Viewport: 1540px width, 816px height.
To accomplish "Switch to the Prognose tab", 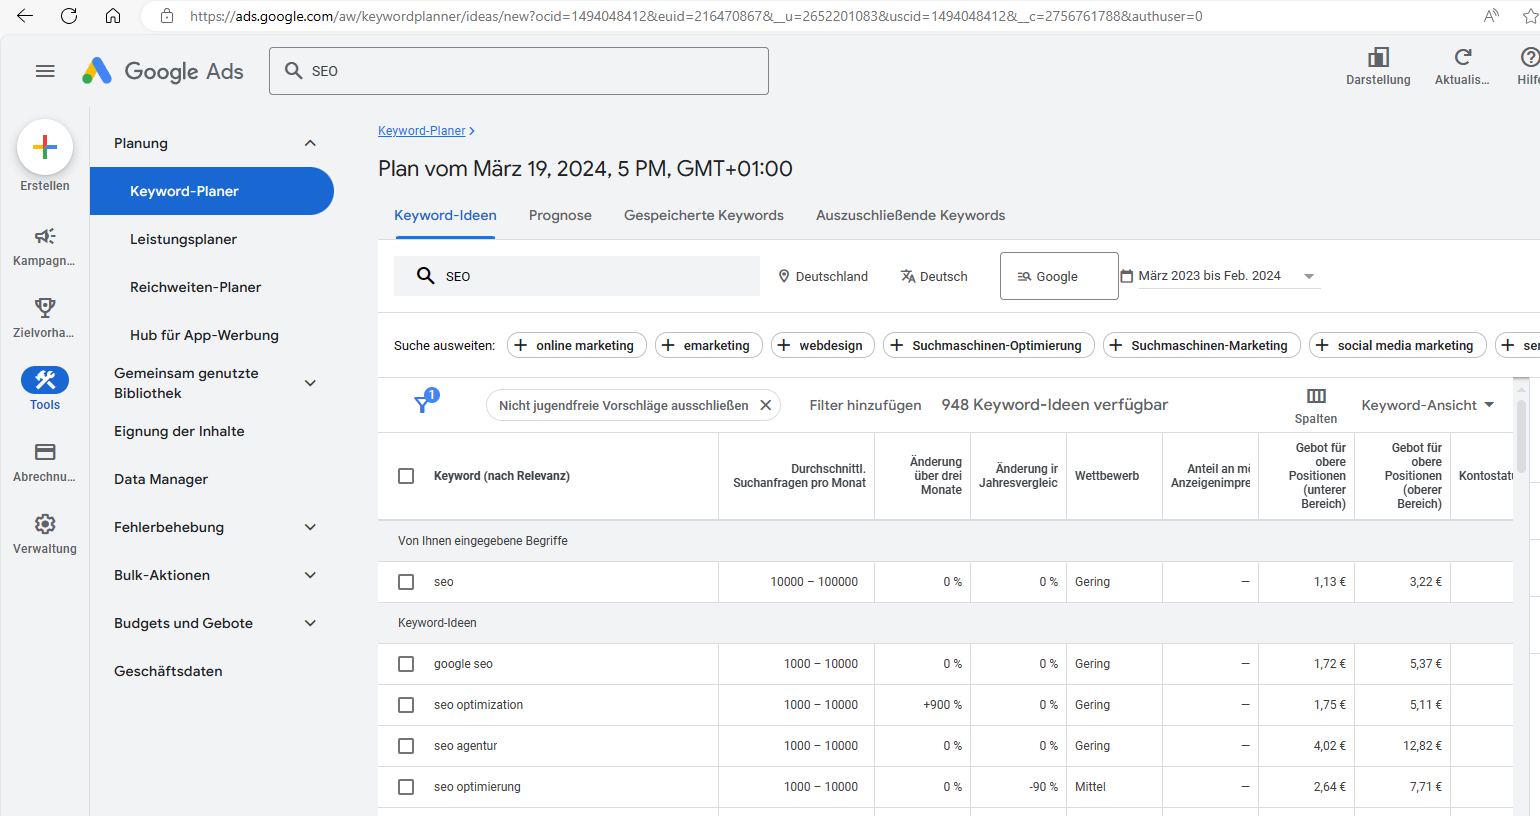I will [x=560, y=215].
